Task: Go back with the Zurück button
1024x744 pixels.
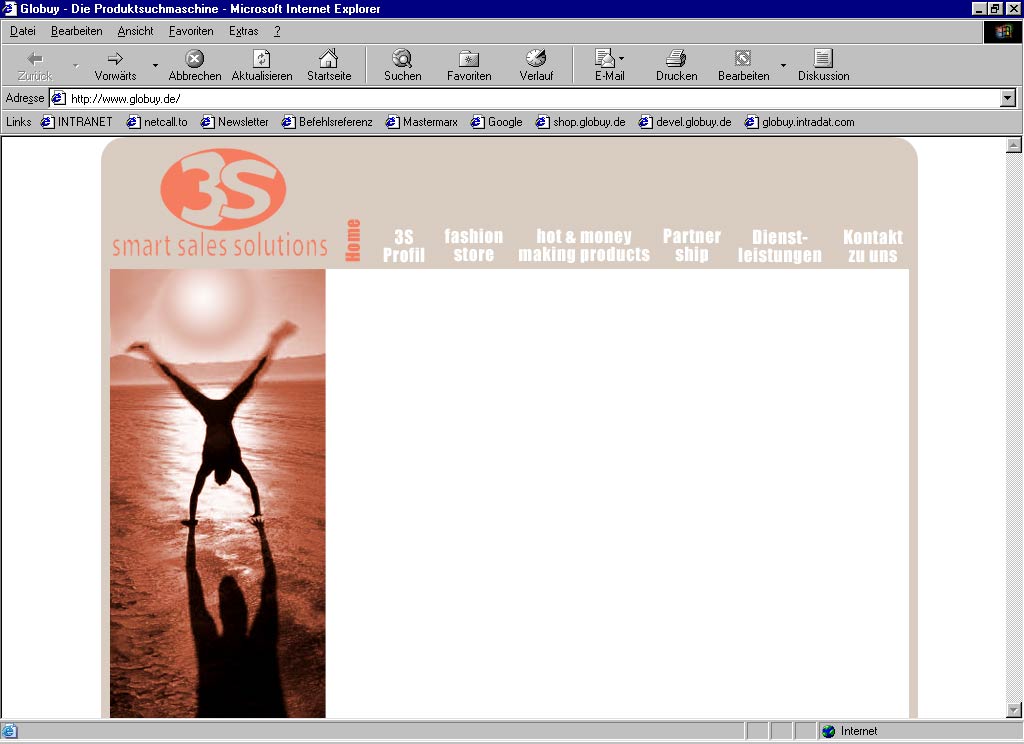Action: tap(35, 65)
